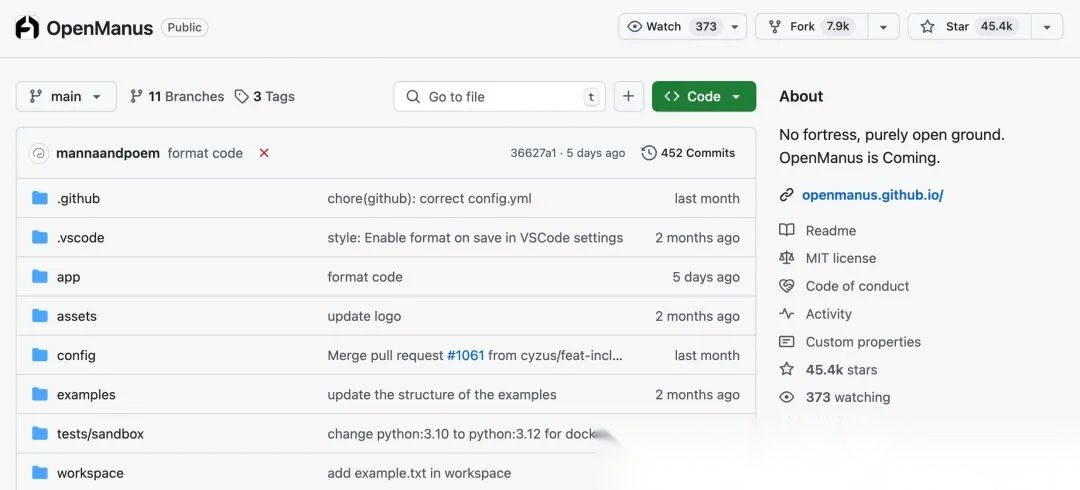Open the examples folder
This screenshot has width=1080, height=490.
pyautogui.click(x=86, y=395)
